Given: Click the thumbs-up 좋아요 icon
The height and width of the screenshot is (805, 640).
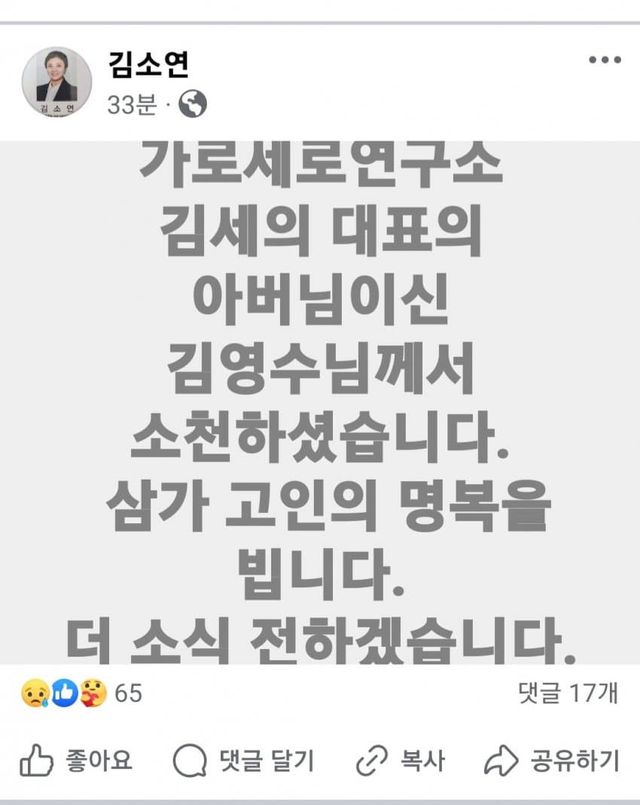Looking at the screenshot, I should pyautogui.click(x=36, y=759).
